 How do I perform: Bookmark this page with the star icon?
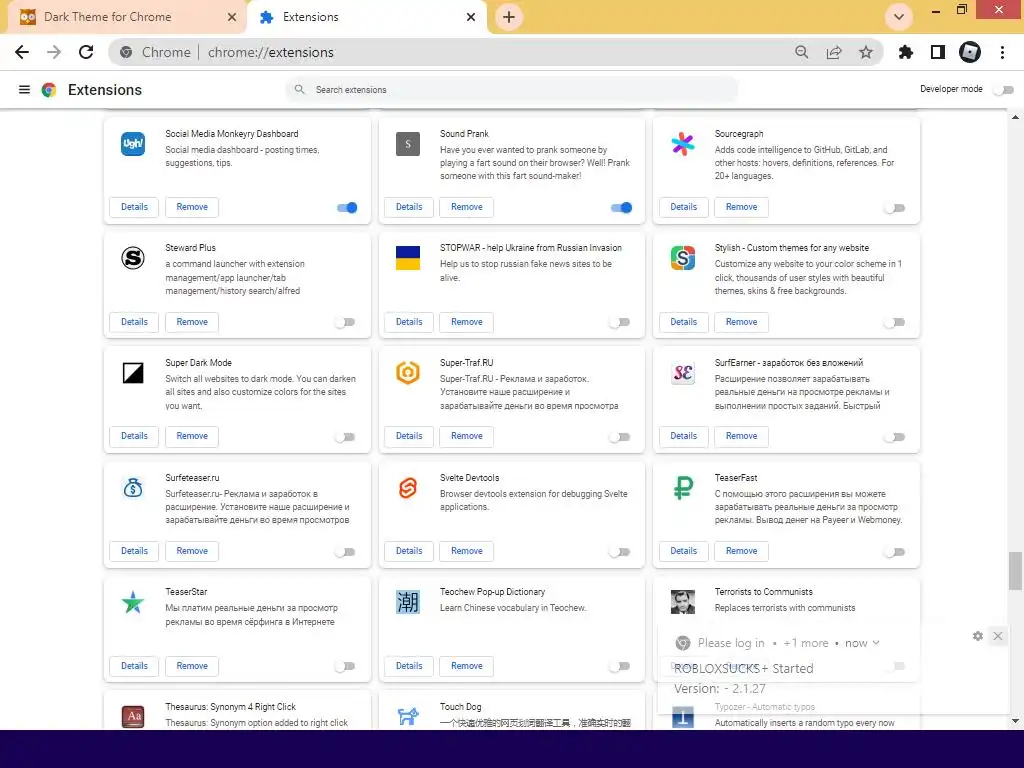click(x=866, y=52)
